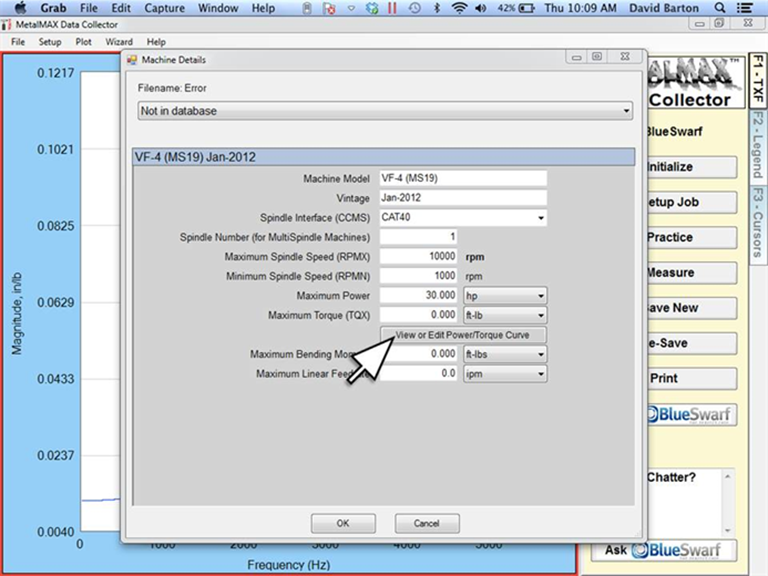Click the Minimum Spindle Speed field
Viewport: 768px width, 576px height.
[418, 276]
